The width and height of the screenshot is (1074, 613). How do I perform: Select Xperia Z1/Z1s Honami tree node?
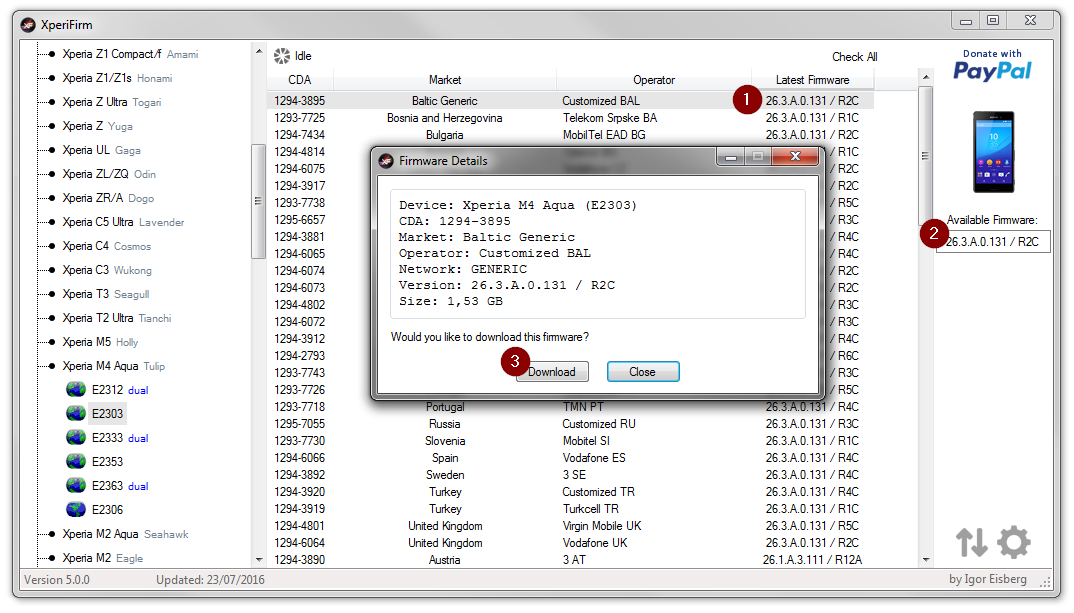117,78
